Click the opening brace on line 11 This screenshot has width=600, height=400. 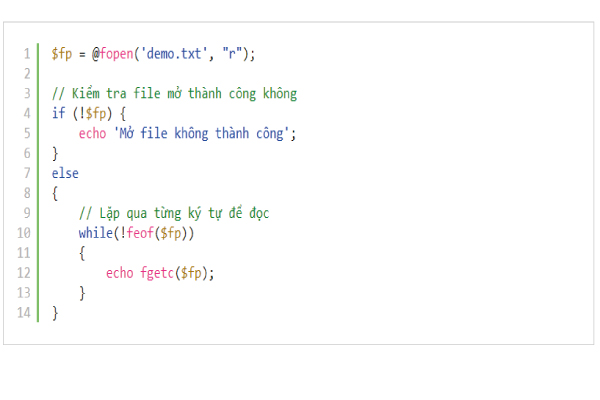pos(82,253)
